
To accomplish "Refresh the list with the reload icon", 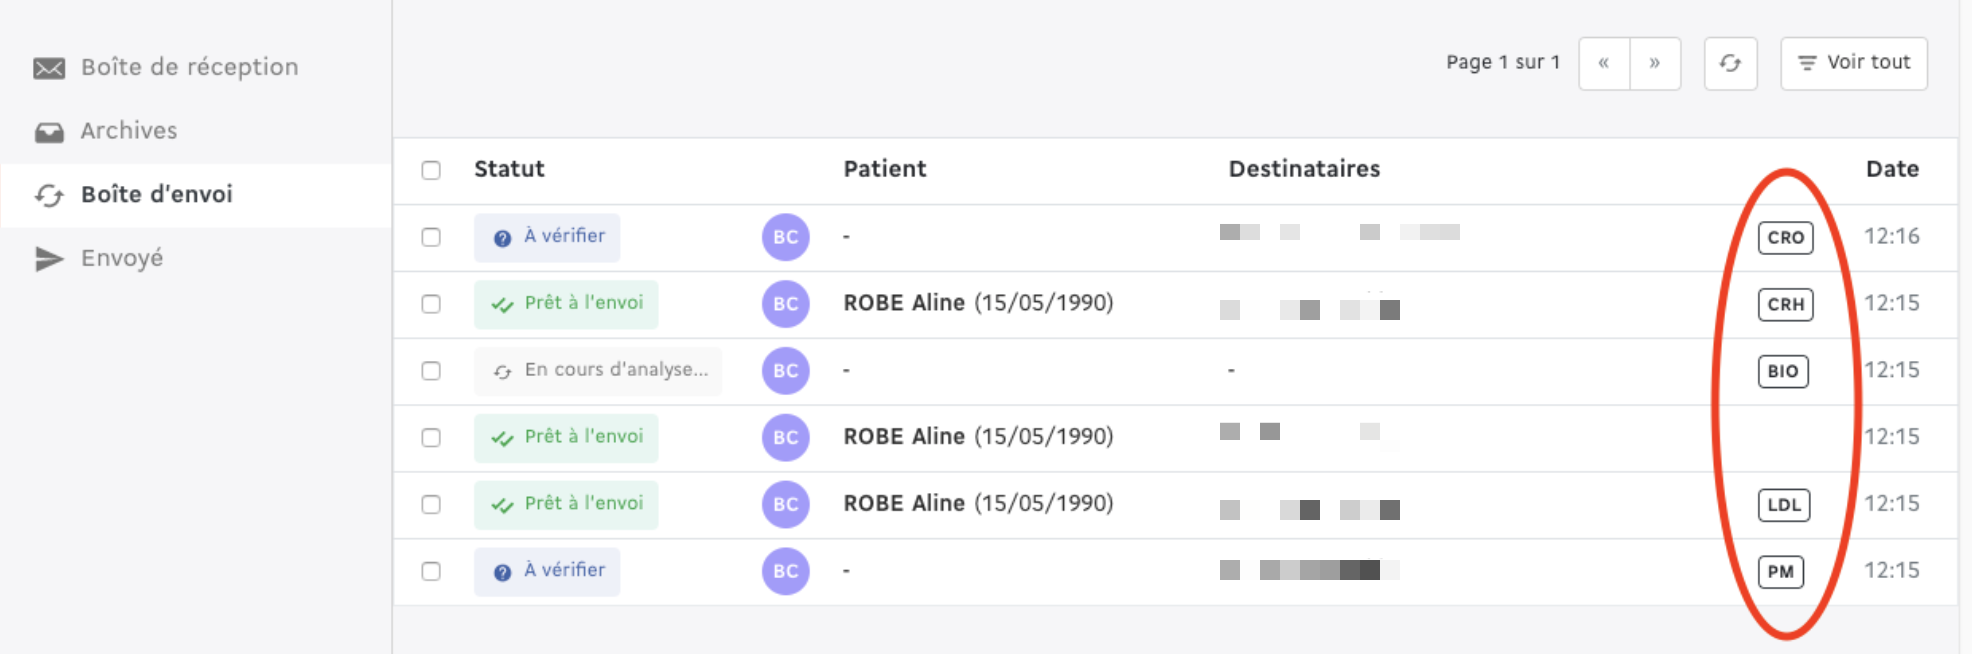I will (x=1730, y=63).
